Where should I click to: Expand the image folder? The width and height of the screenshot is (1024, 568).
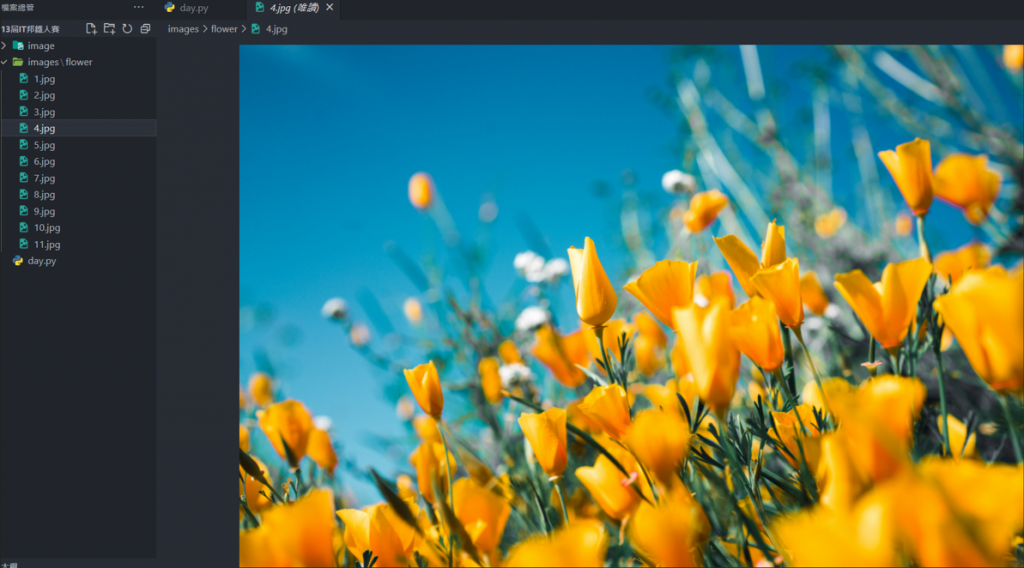[4, 46]
